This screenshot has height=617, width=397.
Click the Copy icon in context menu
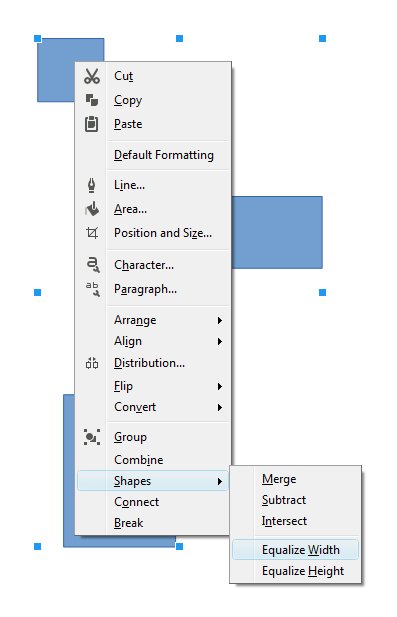[x=92, y=100]
